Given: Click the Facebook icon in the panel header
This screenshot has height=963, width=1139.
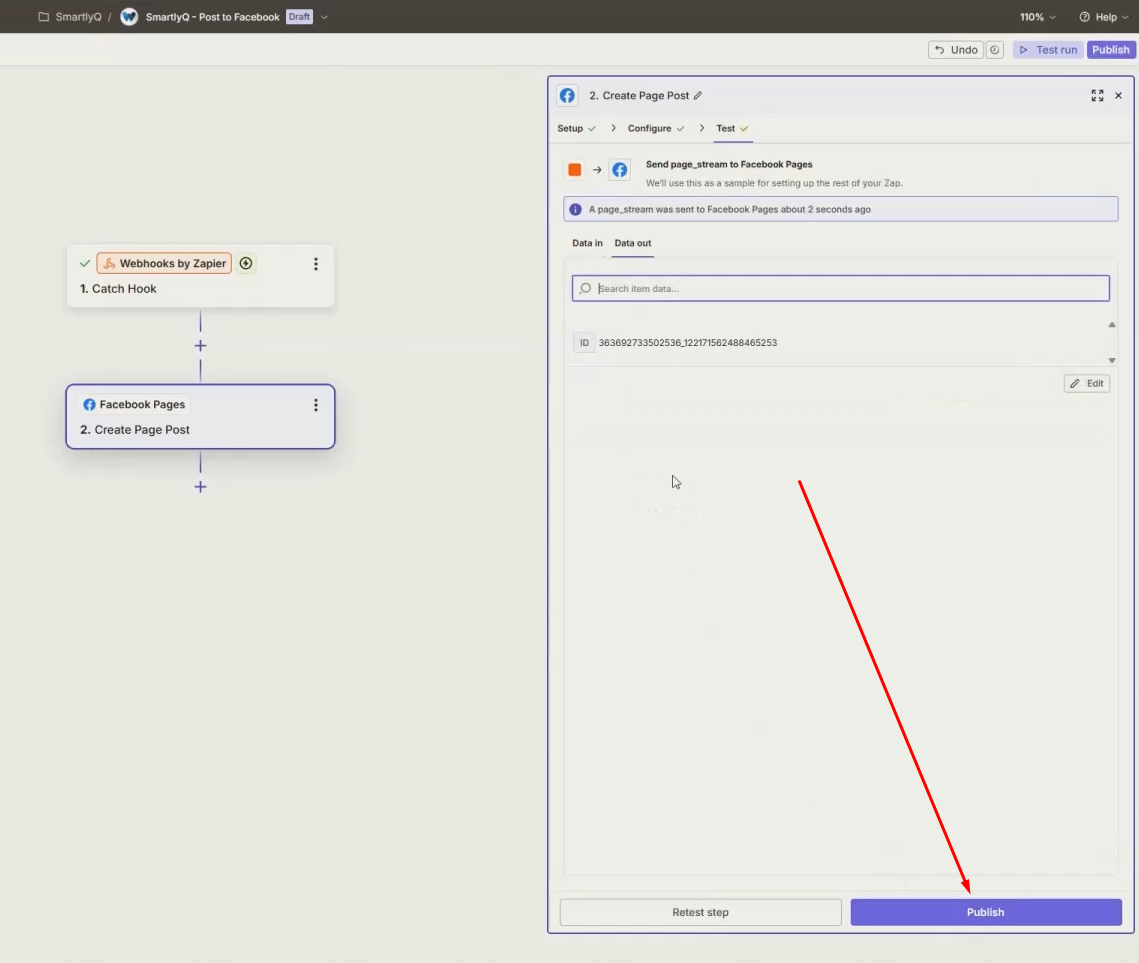Looking at the screenshot, I should 567,95.
